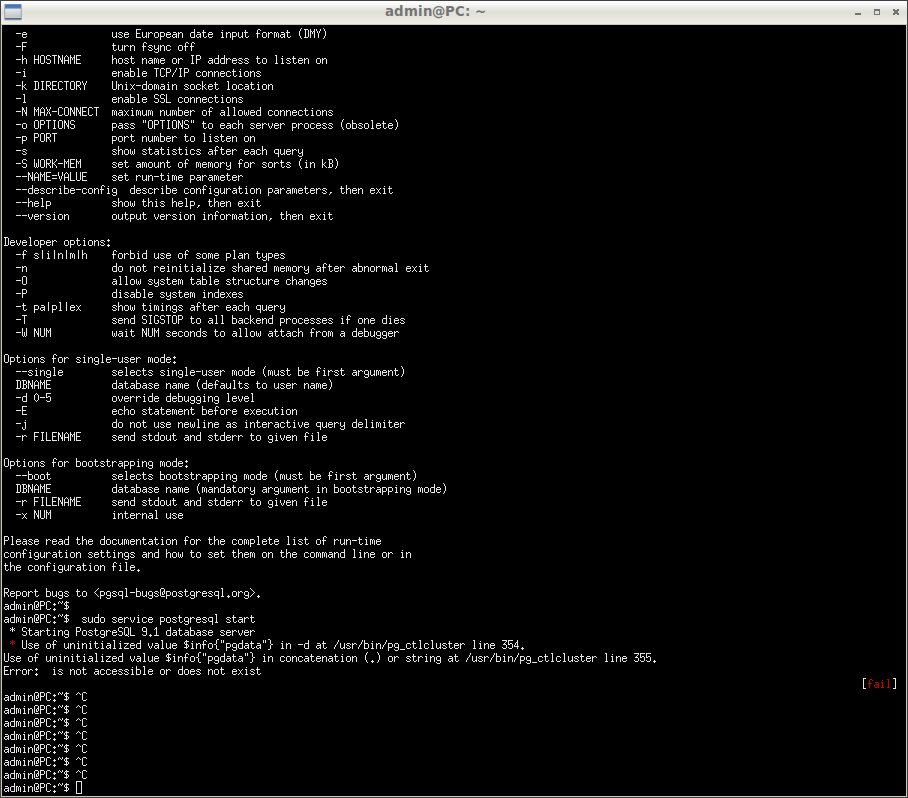
Task: Click 'Options for bootstrapping mode:' heading
Action: (96, 463)
